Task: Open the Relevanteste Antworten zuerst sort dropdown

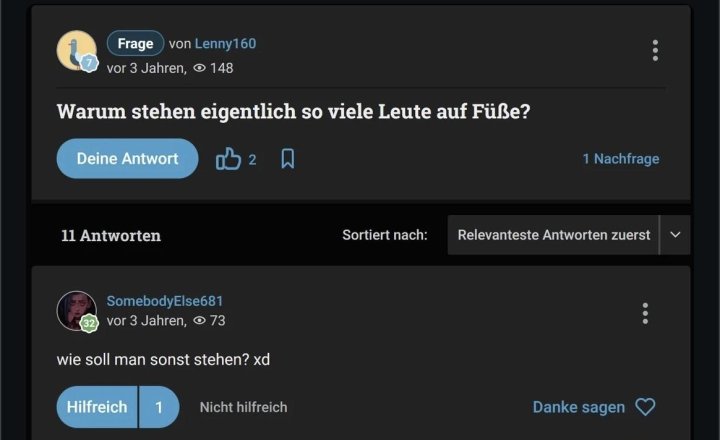Action: coord(554,235)
